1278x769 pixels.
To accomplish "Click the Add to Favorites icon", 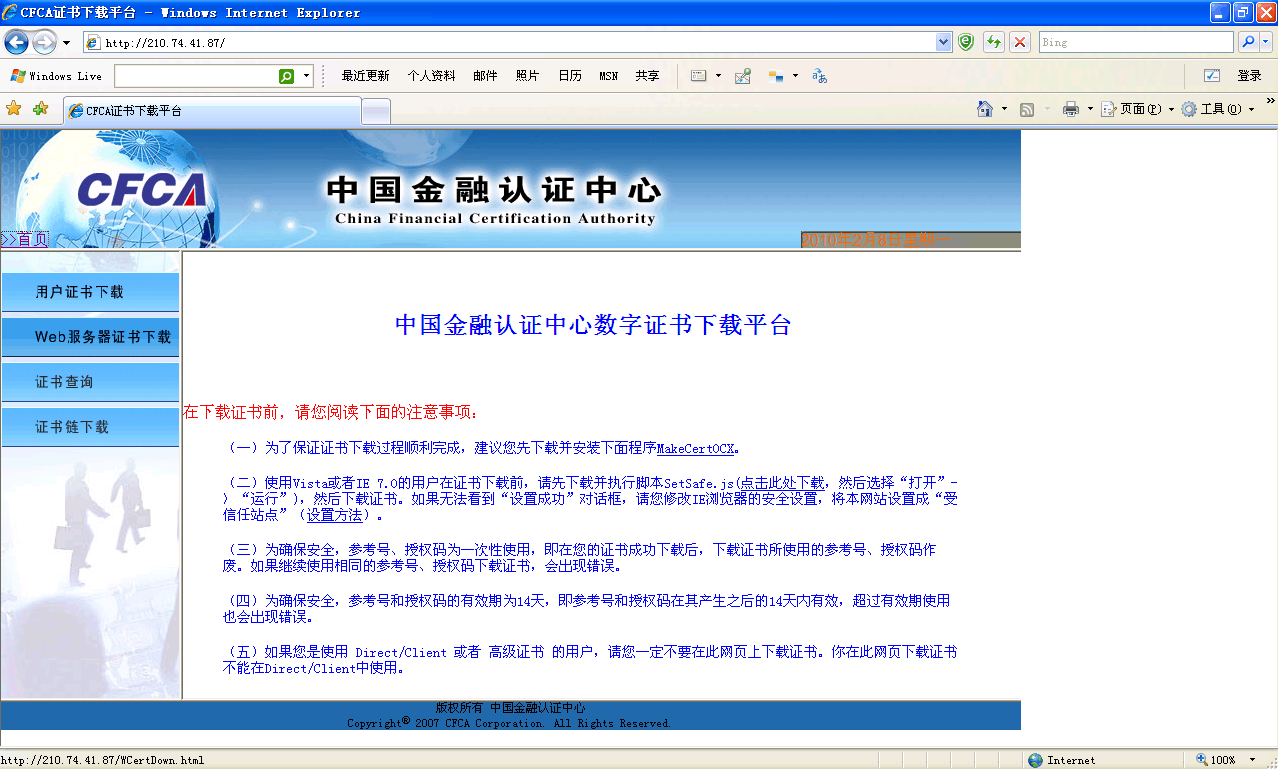I will [40, 109].
